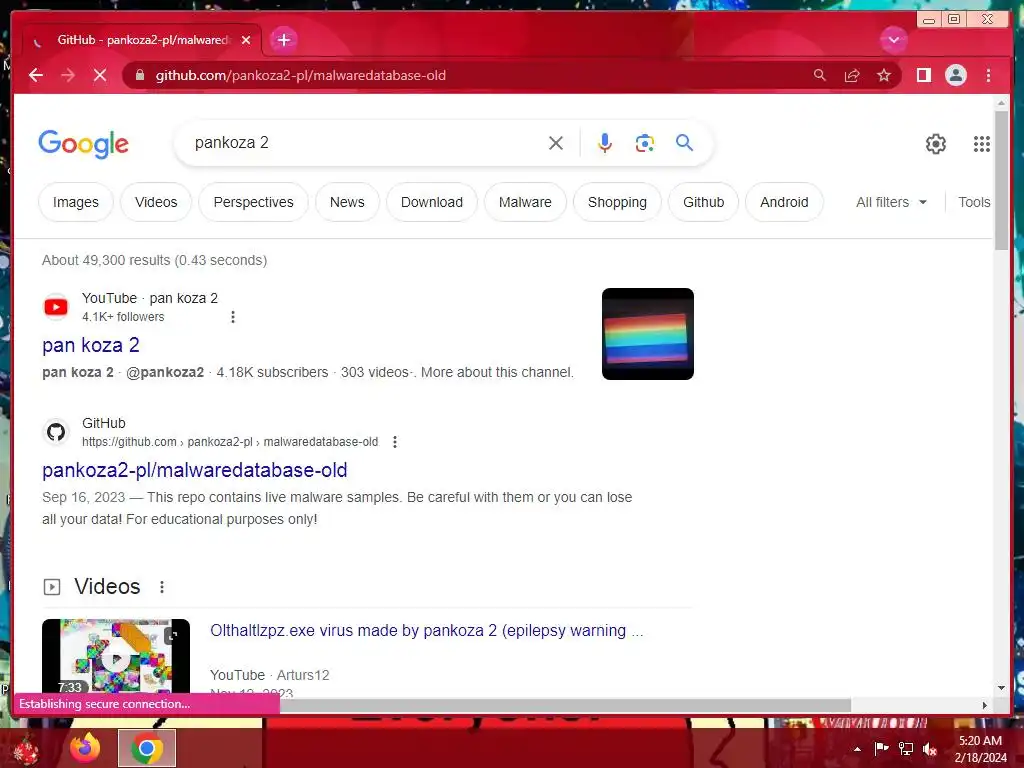Select the Shopping filter chip
The width and height of the screenshot is (1024, 768).
tap(617, 202)
